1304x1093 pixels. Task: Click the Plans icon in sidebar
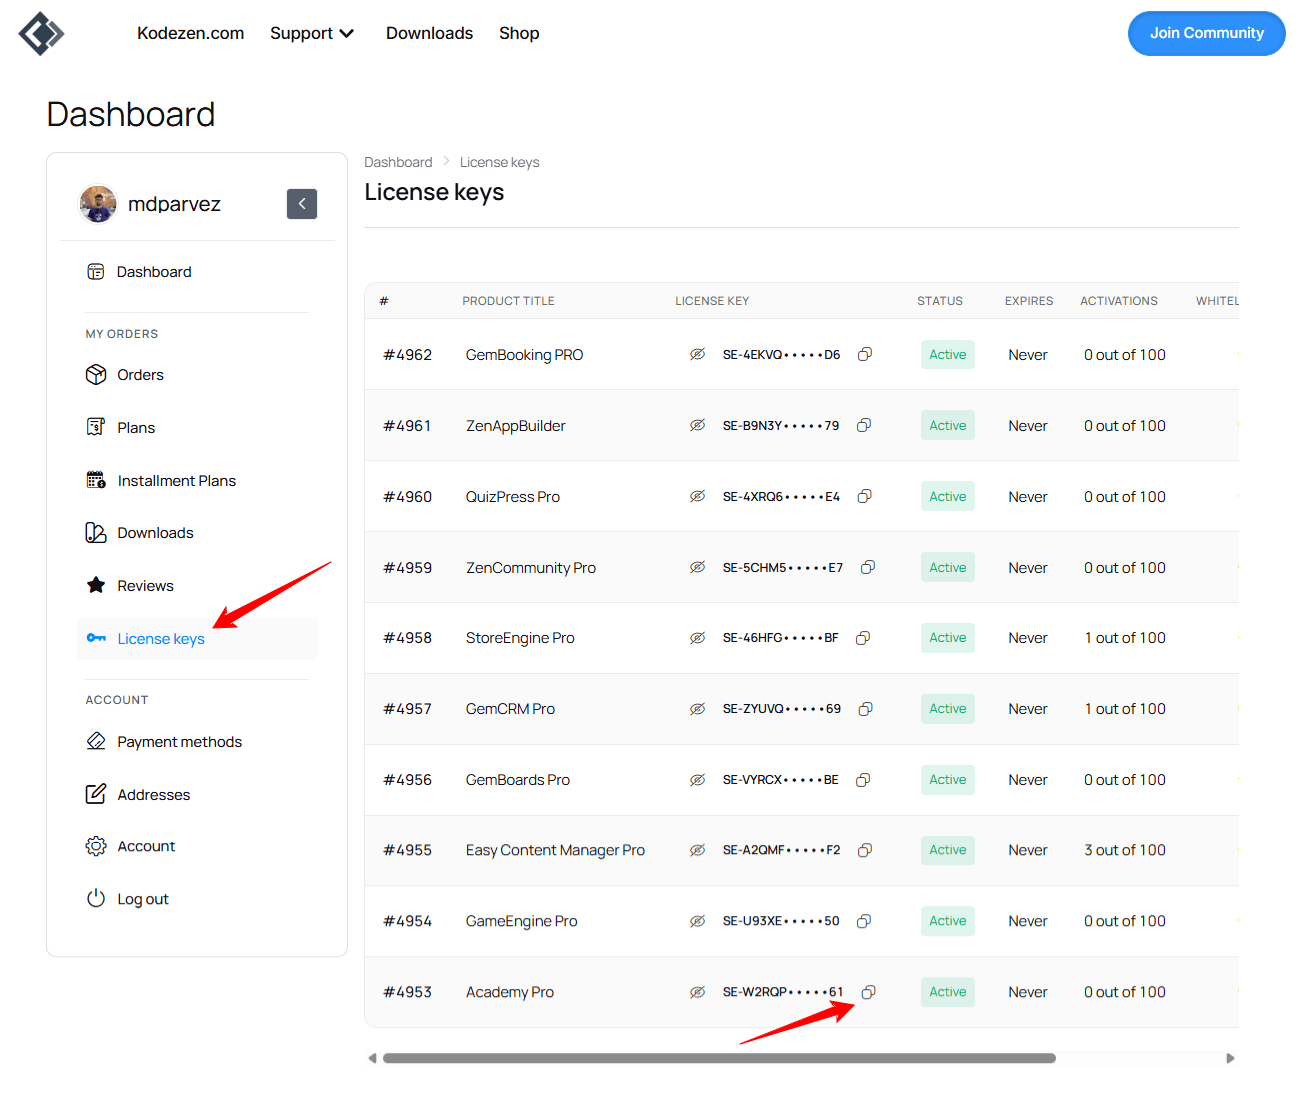(96, 427)
